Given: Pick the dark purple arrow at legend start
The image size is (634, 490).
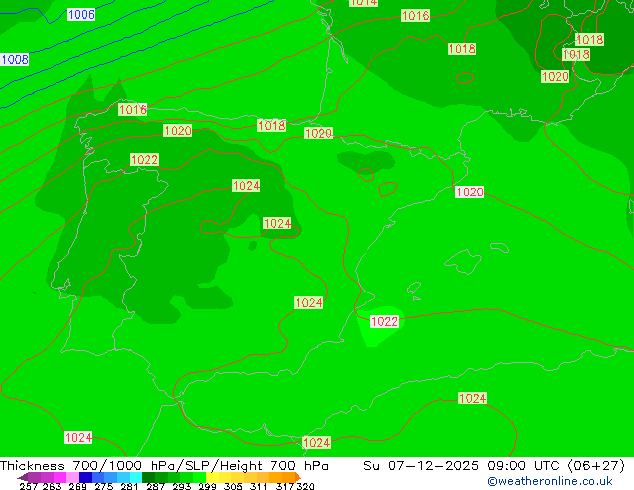Looking at the screenshot, I should pyautogui.click(x=23, y=477).
